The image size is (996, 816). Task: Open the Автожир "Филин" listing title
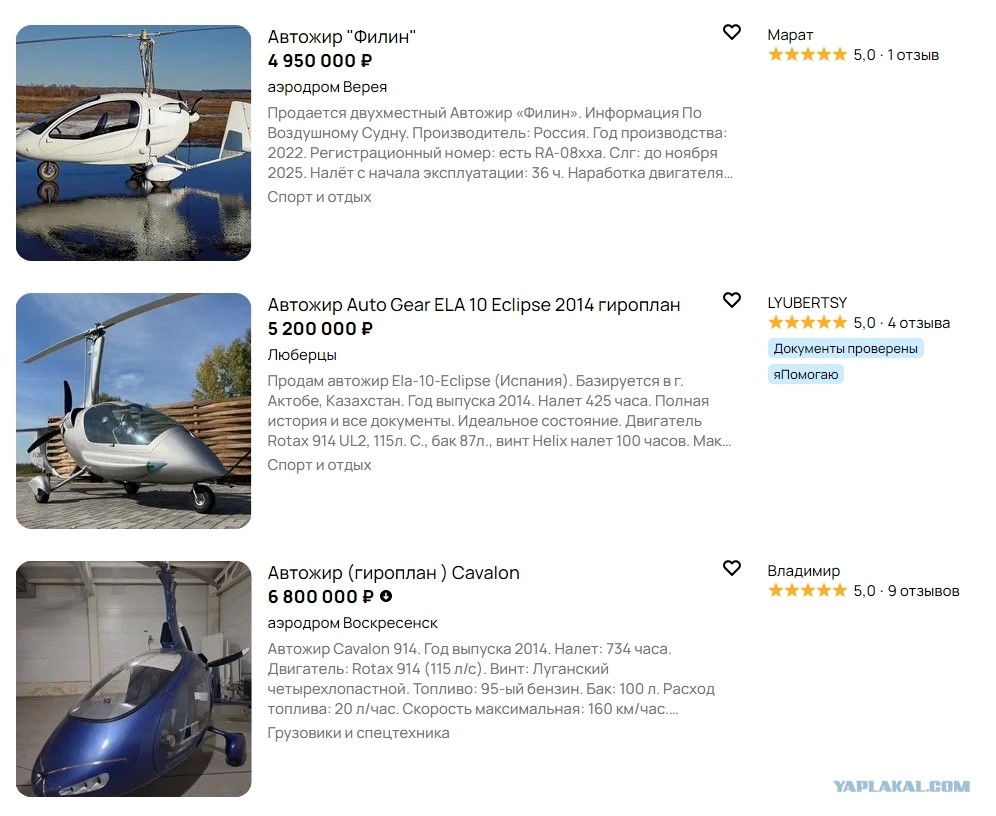point(341,37)
